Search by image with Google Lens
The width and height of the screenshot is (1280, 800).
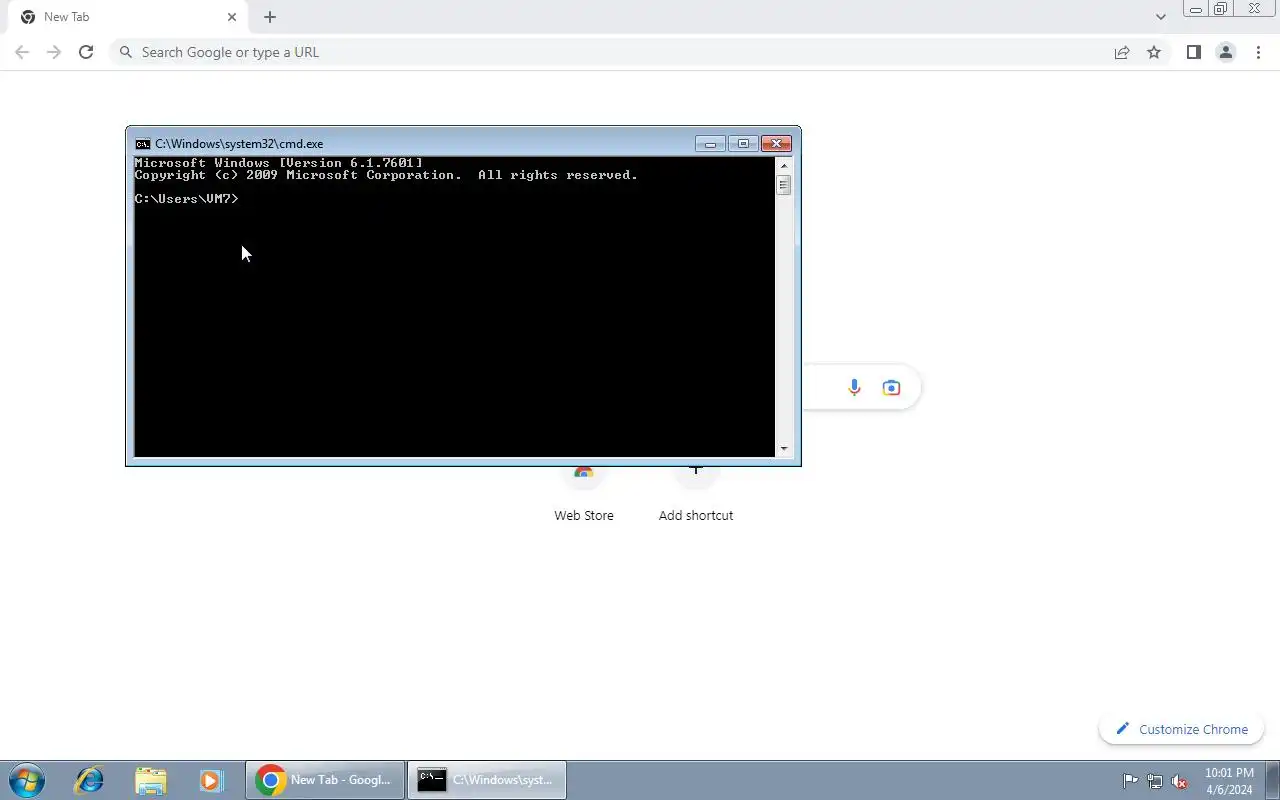point(891,388)
